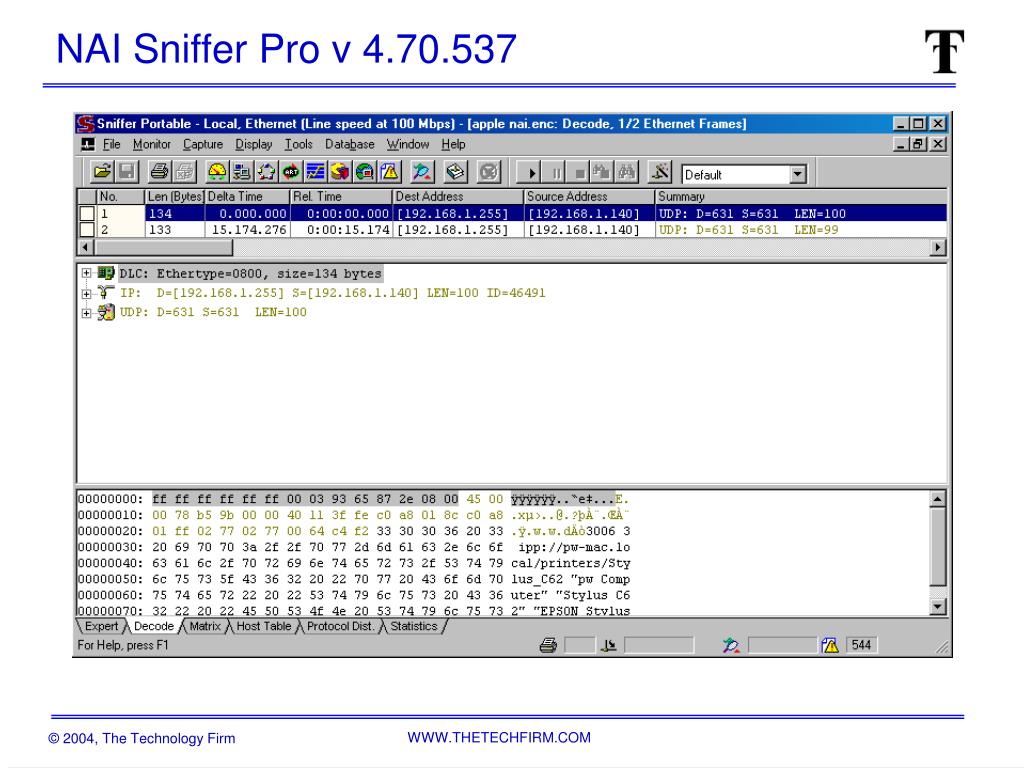This screenshot has width=1024, height=768.
Task: Click the frame list right scroll arrow
Action: click(938, 248)
